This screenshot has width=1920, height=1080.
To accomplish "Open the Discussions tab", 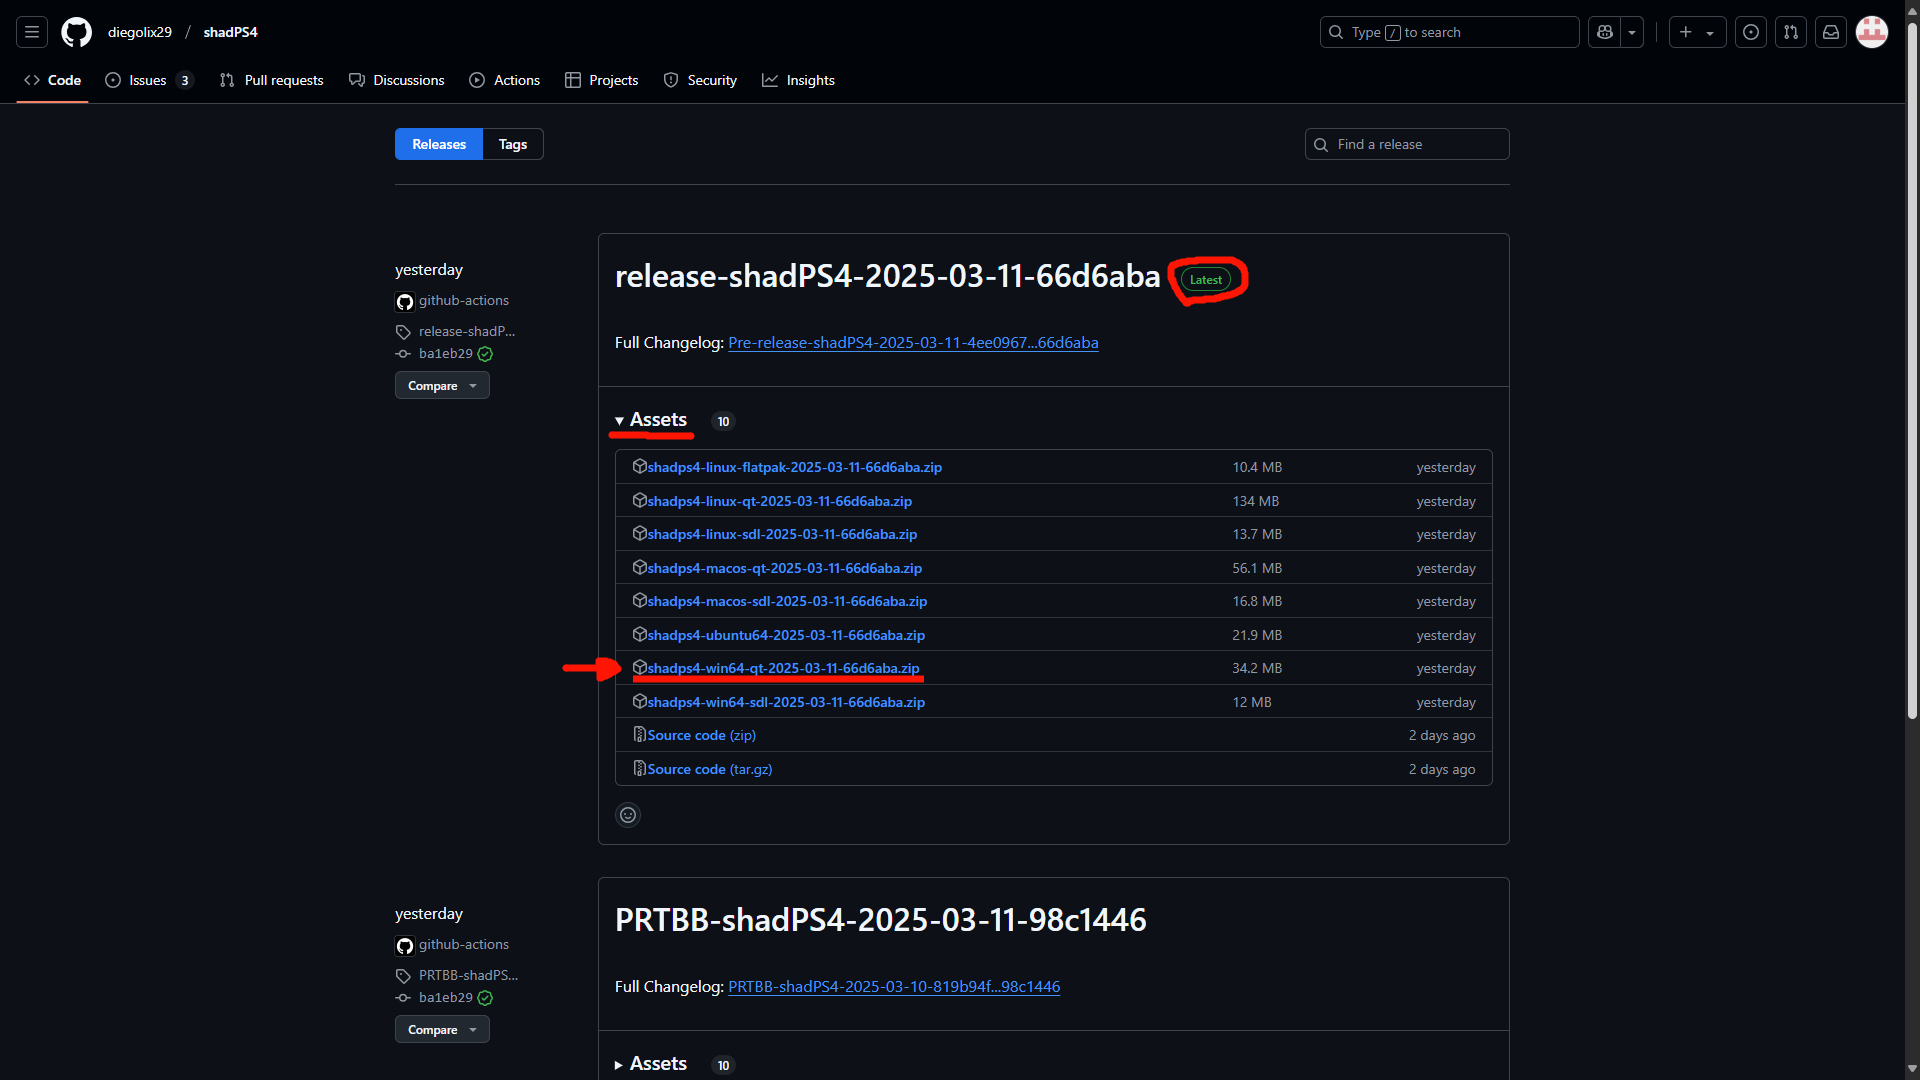I will (397, 80).
